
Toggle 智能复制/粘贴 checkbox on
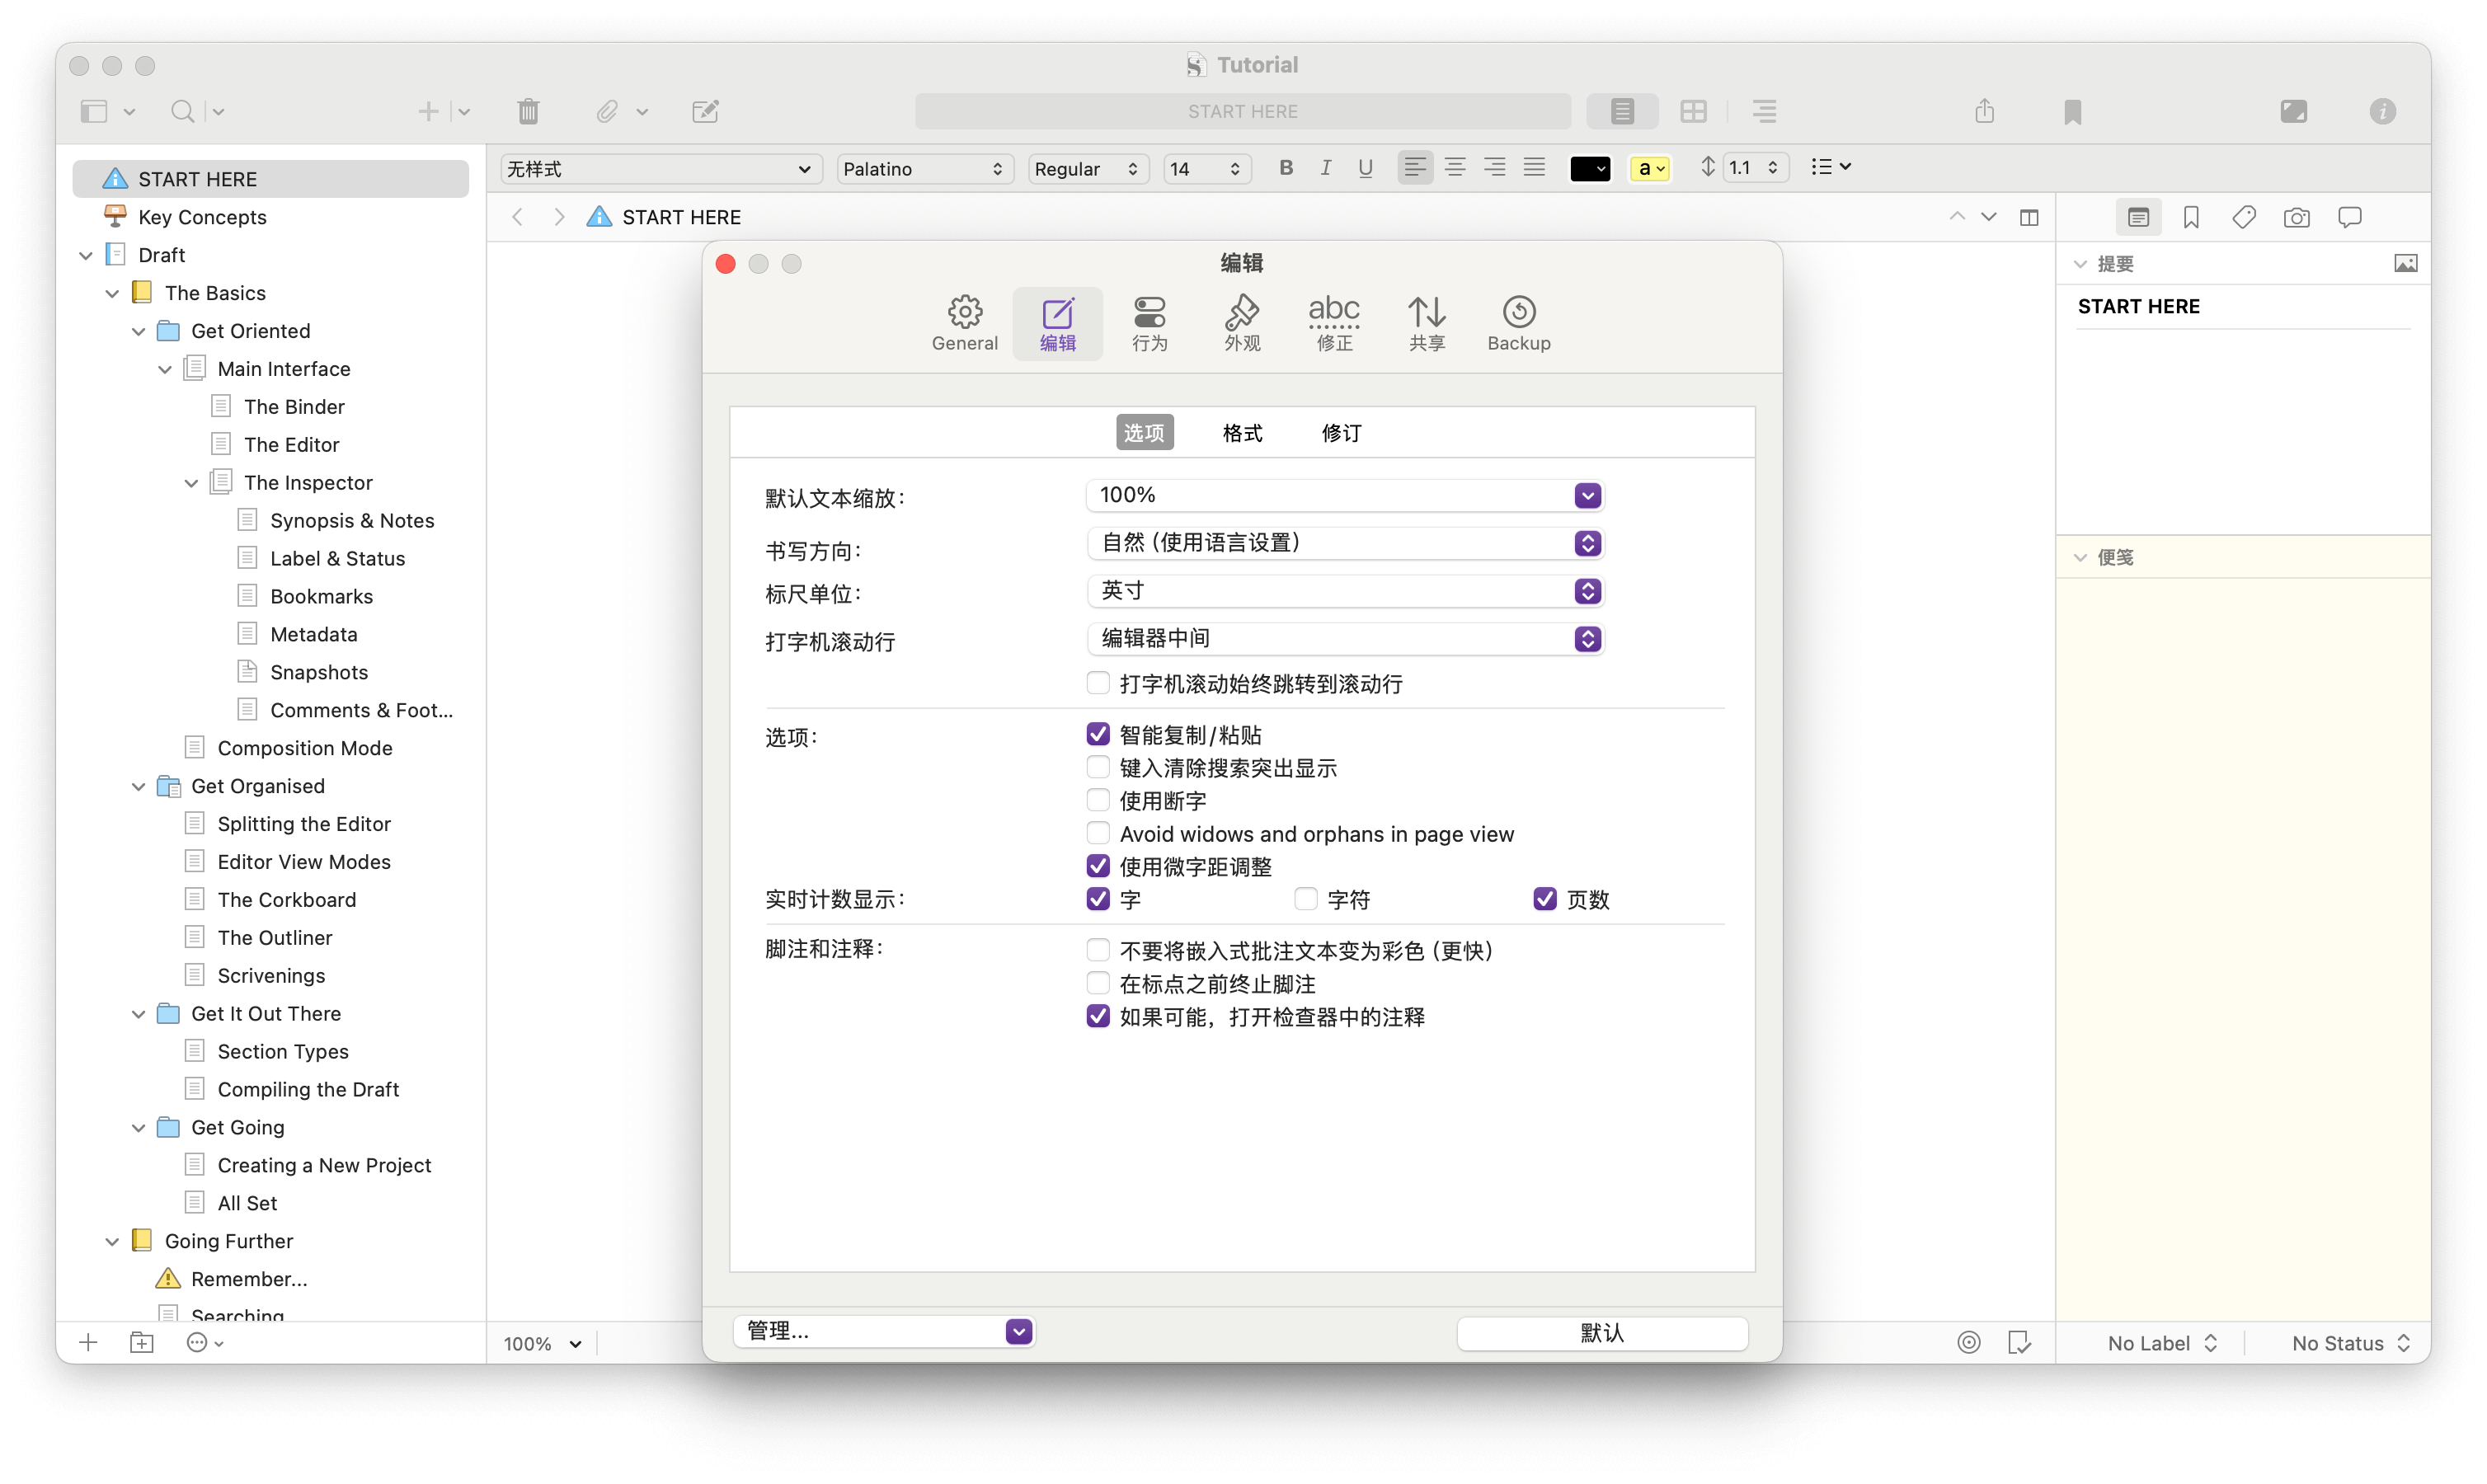point(1098,733)
